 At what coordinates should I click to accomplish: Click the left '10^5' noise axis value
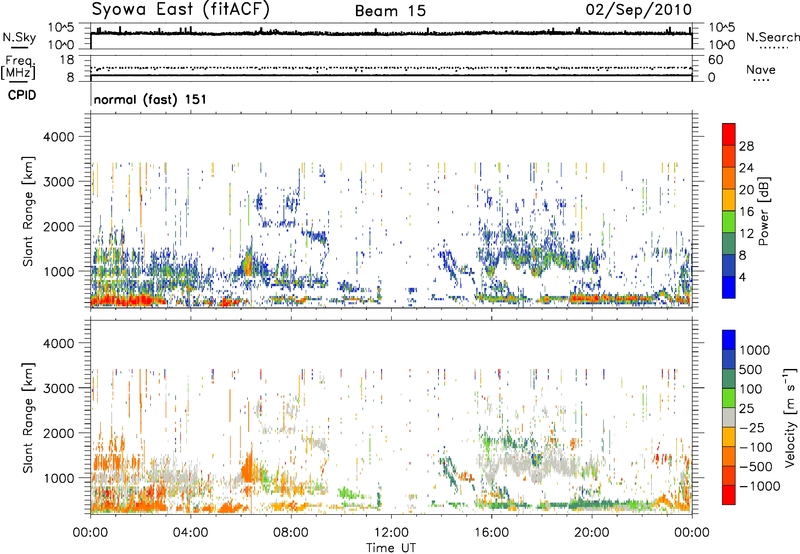tap(62, 27)
